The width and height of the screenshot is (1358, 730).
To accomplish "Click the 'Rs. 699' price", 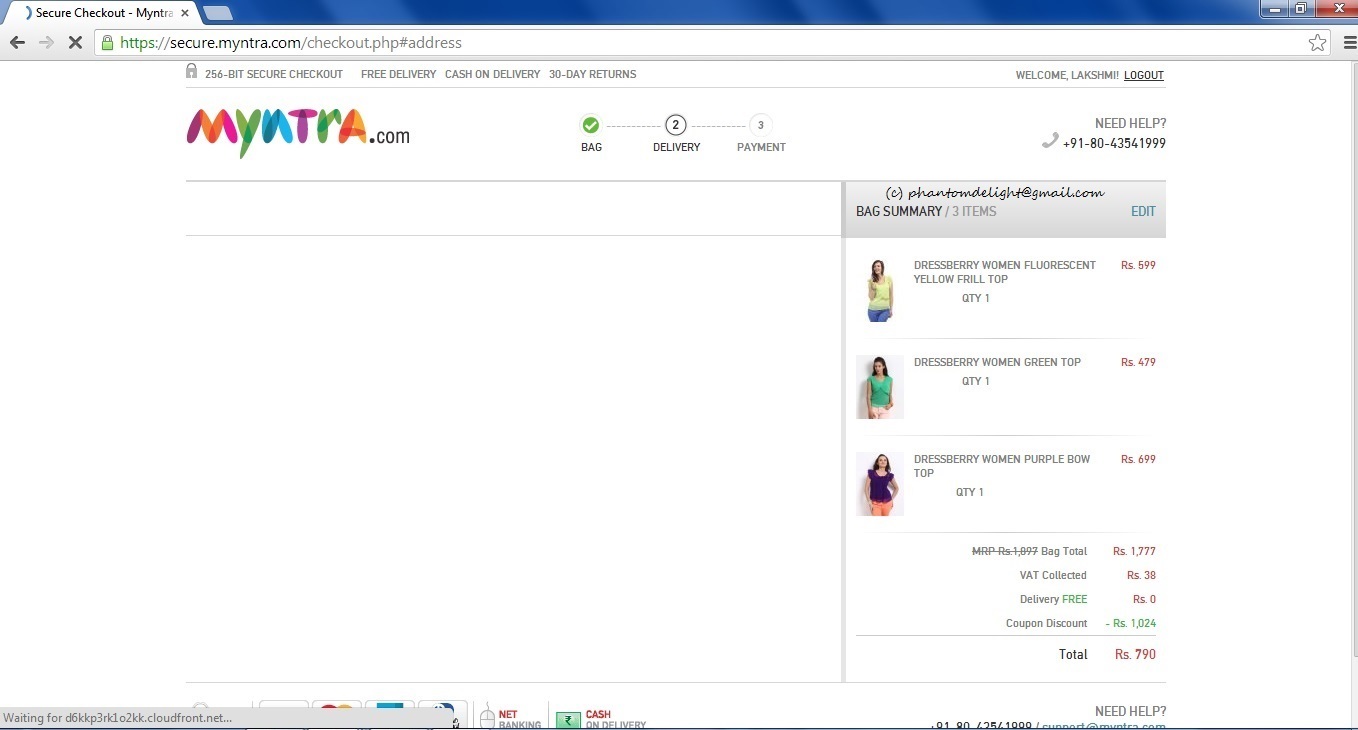I will coord(1138,459).
